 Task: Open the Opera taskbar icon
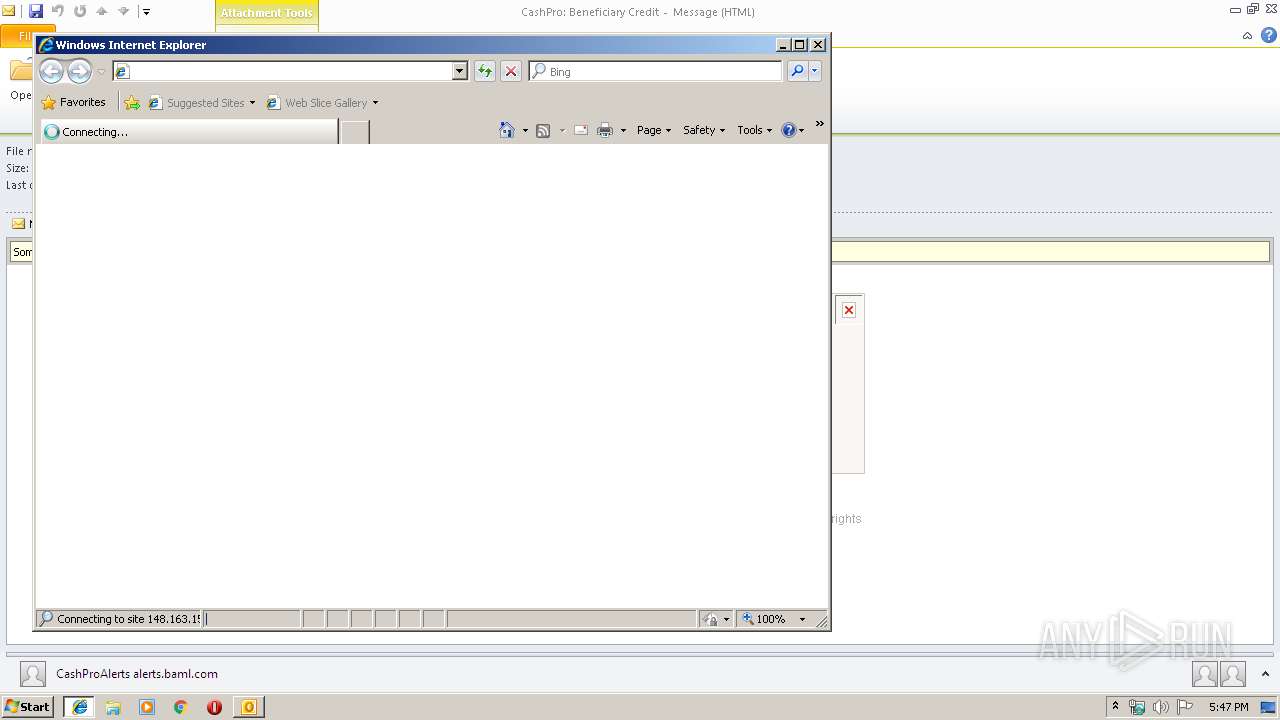(214, 706)
